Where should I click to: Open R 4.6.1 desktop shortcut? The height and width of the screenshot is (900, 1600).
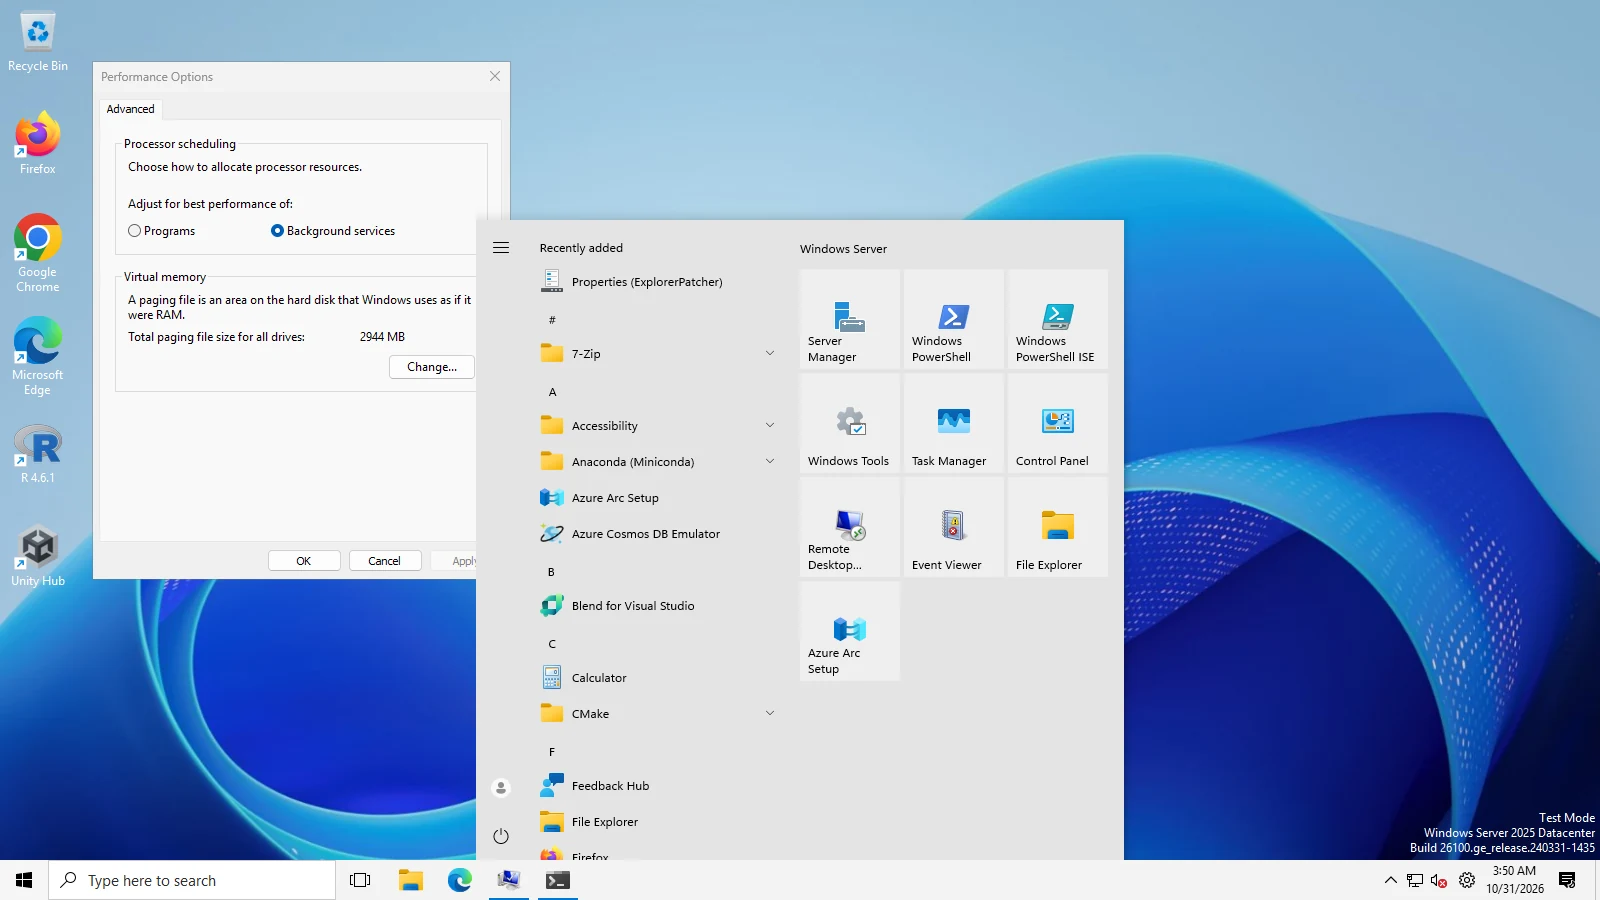click(38, 454)
